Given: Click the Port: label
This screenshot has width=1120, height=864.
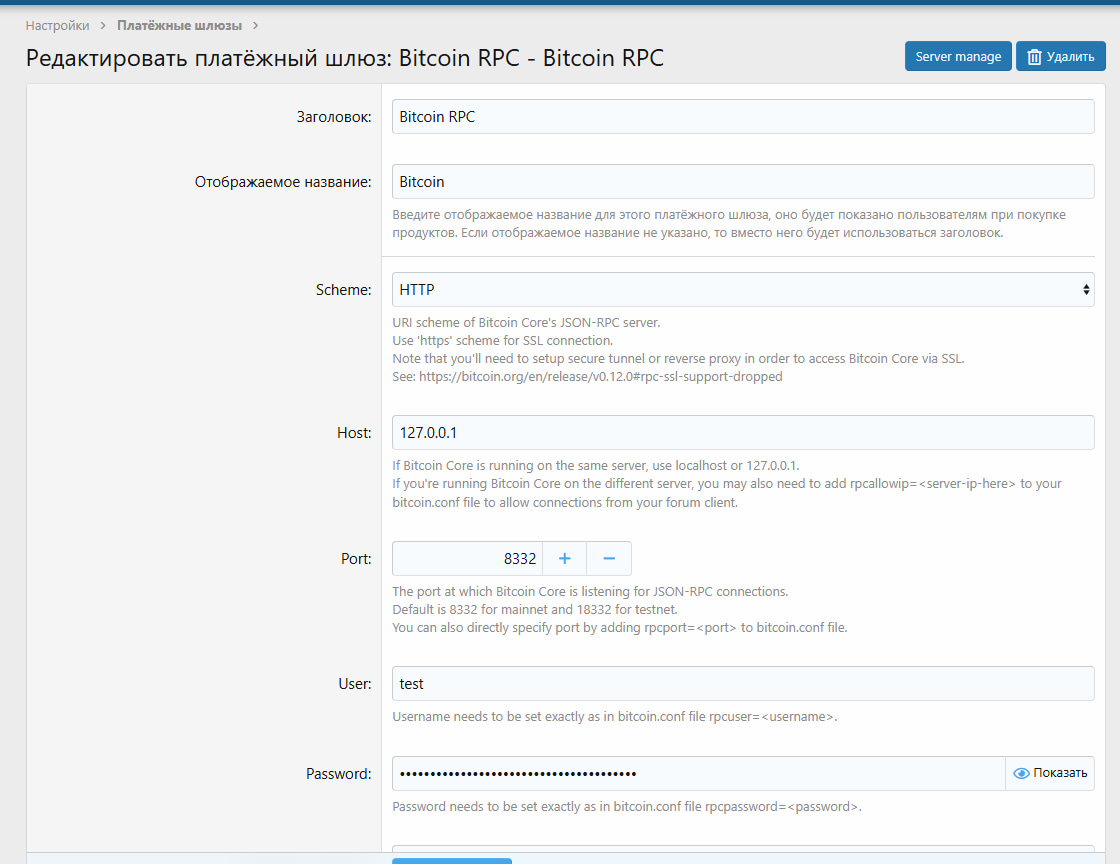Looking at the screenshot, I should point(356,559).
